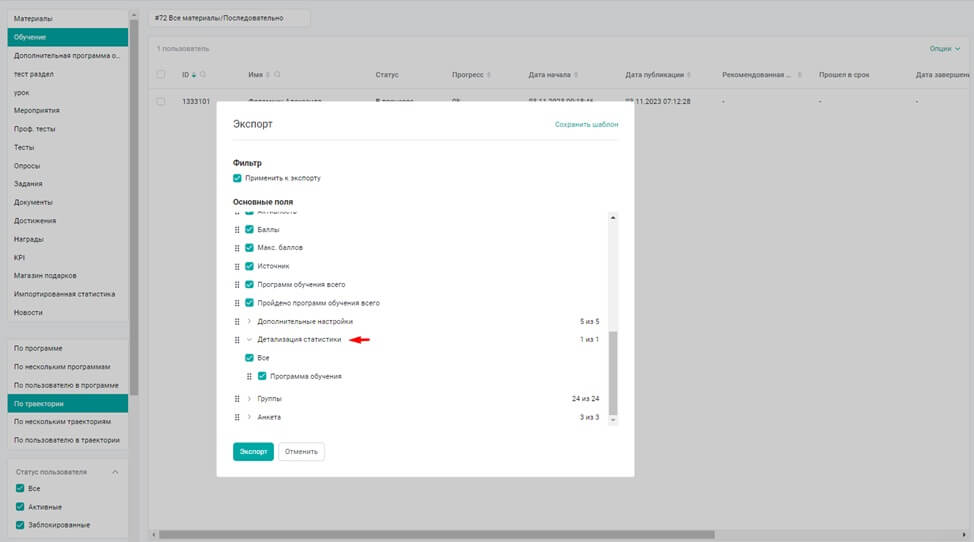
Task: Open the Опции dropdown above table
Action: click(x=943, y=48)
